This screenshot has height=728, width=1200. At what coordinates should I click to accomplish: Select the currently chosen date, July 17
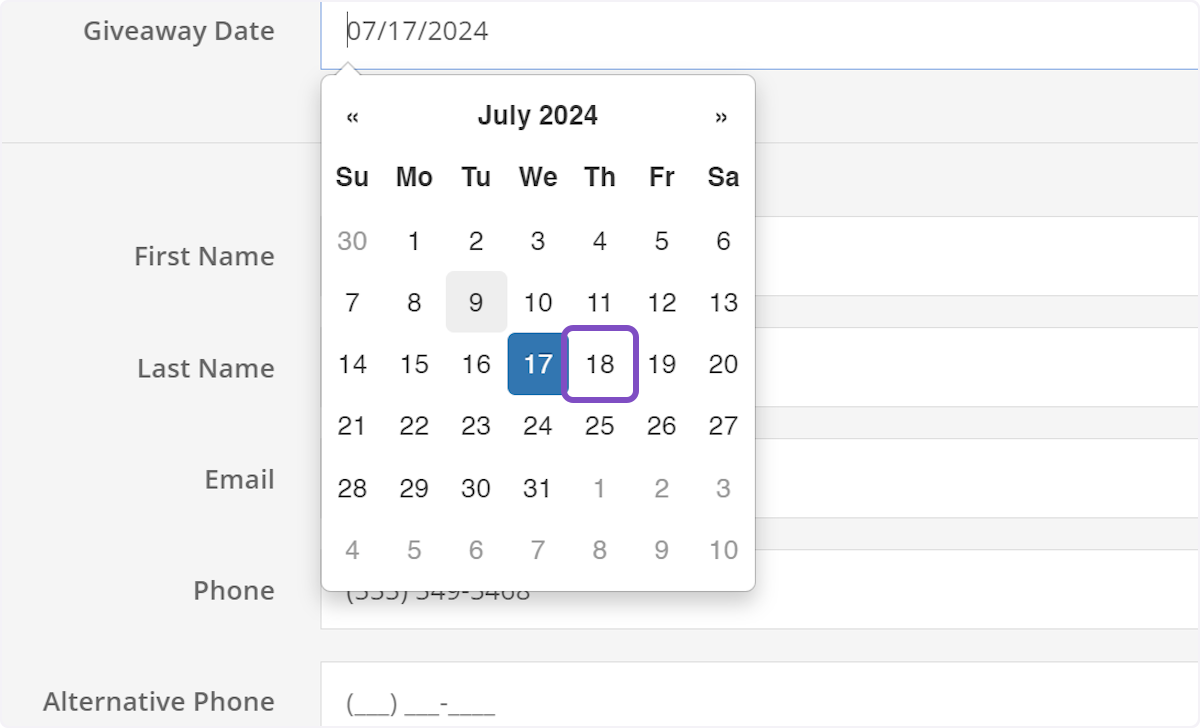537,364
